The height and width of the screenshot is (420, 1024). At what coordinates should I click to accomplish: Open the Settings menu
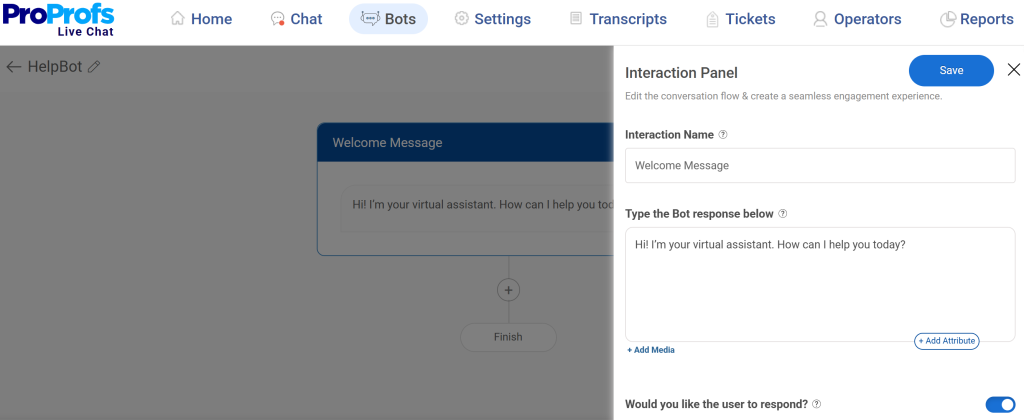point(492,19)
